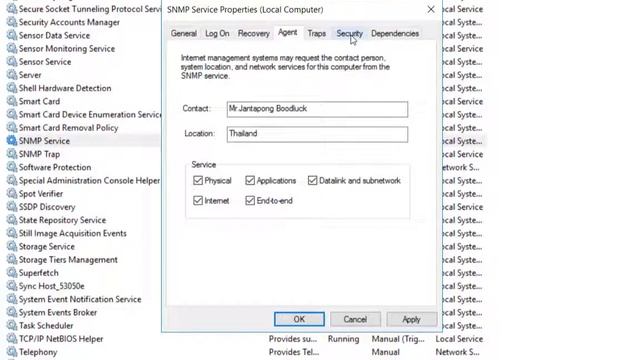
Task: Click the highlighted SNMP Service gear icon
Action: [x=12, y=141]
